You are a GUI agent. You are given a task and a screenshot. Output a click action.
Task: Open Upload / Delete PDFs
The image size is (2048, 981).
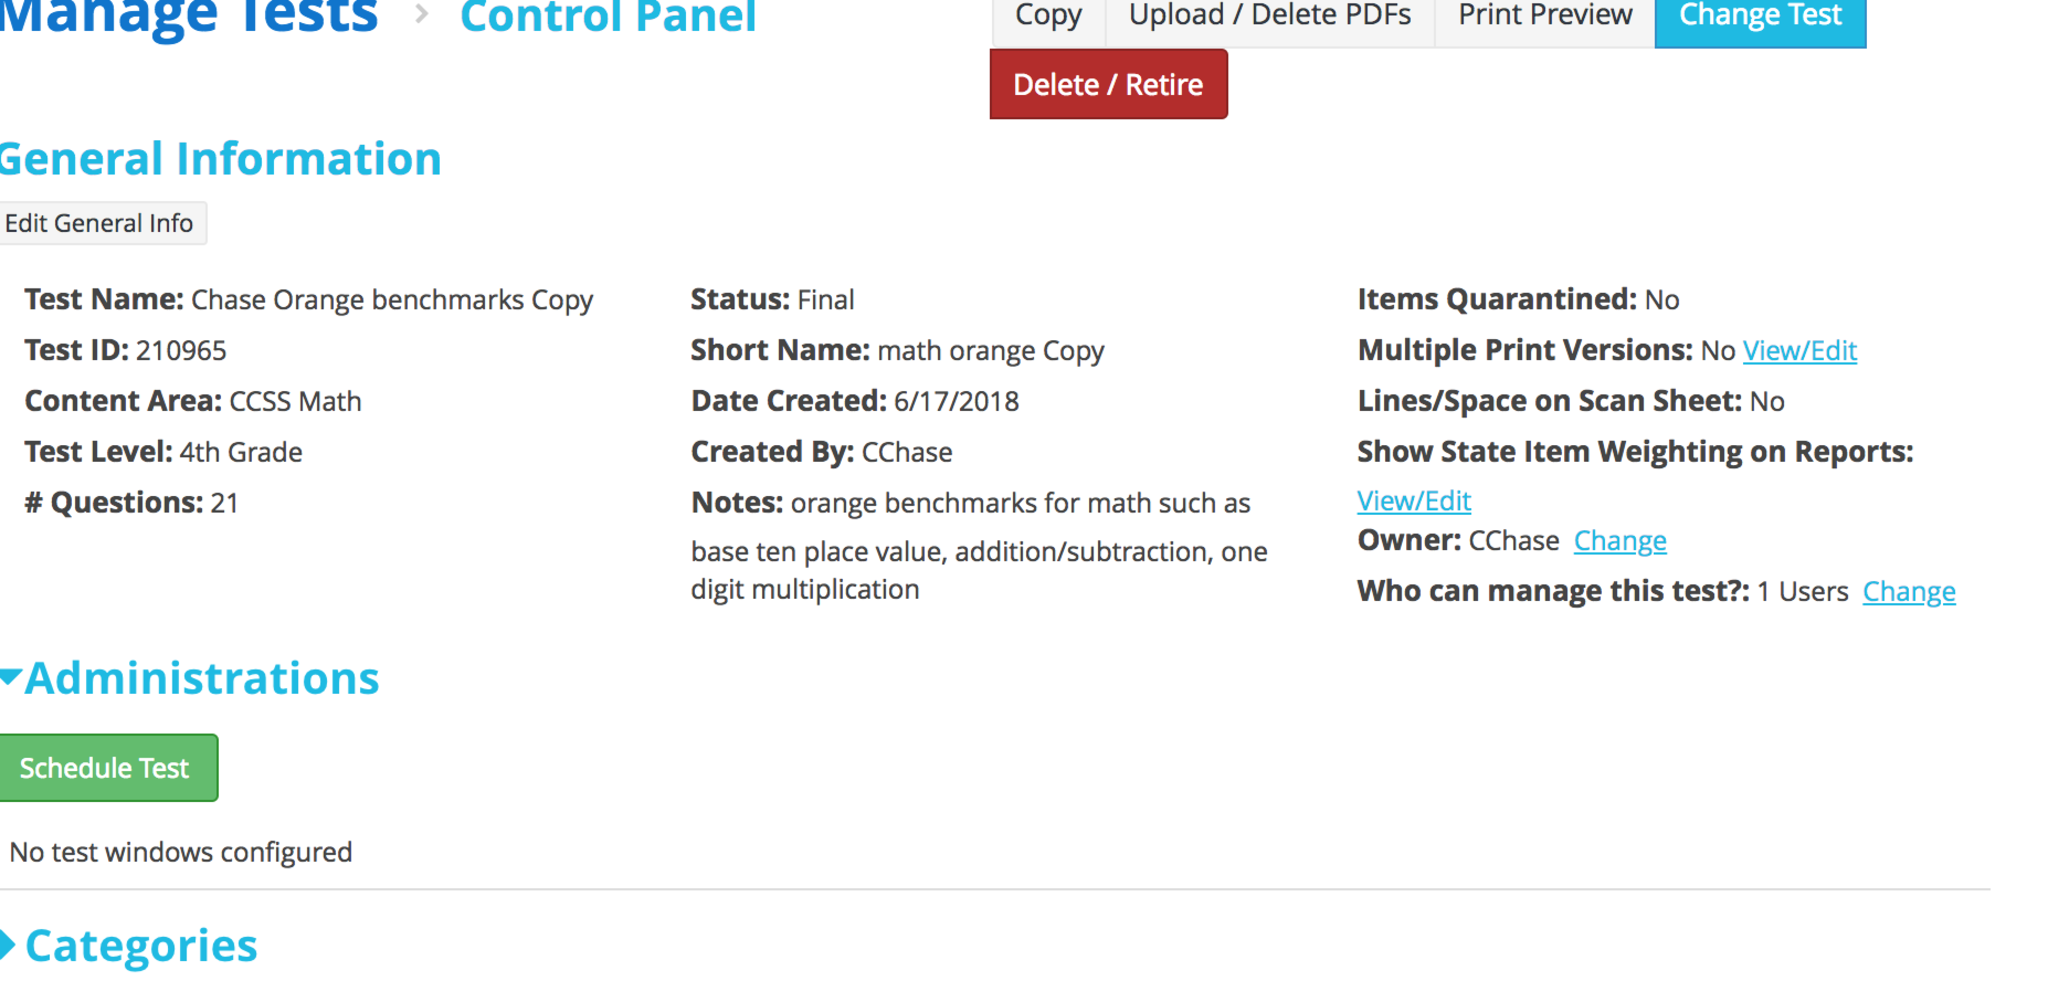(x=1269, y=18)
